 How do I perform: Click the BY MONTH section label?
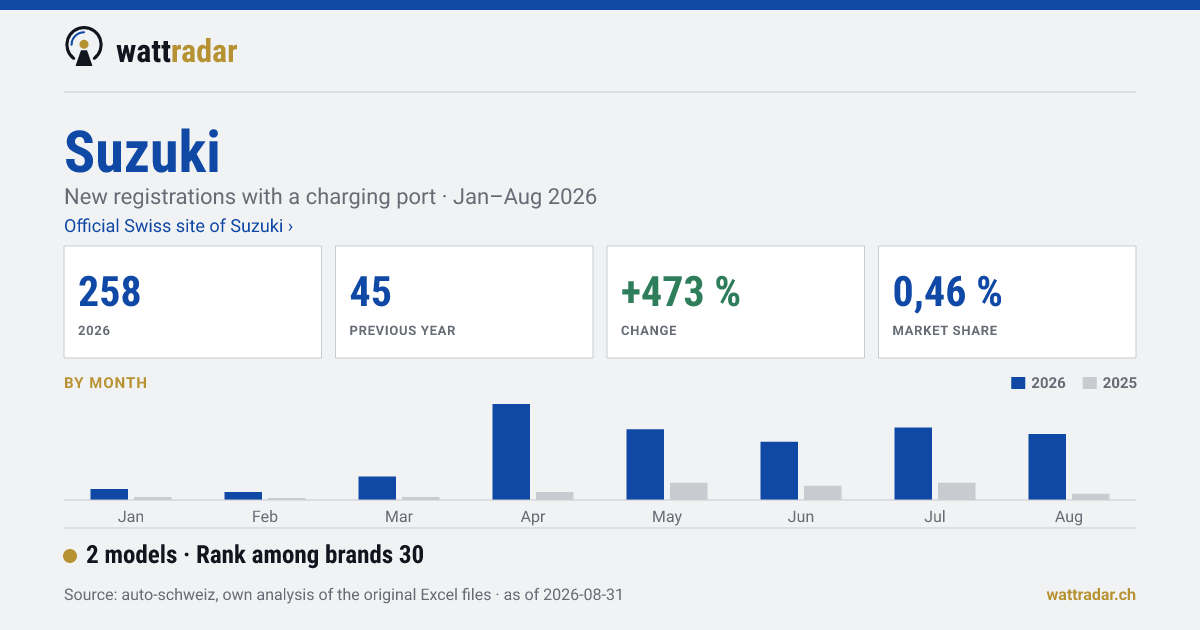tap(105, 383)
